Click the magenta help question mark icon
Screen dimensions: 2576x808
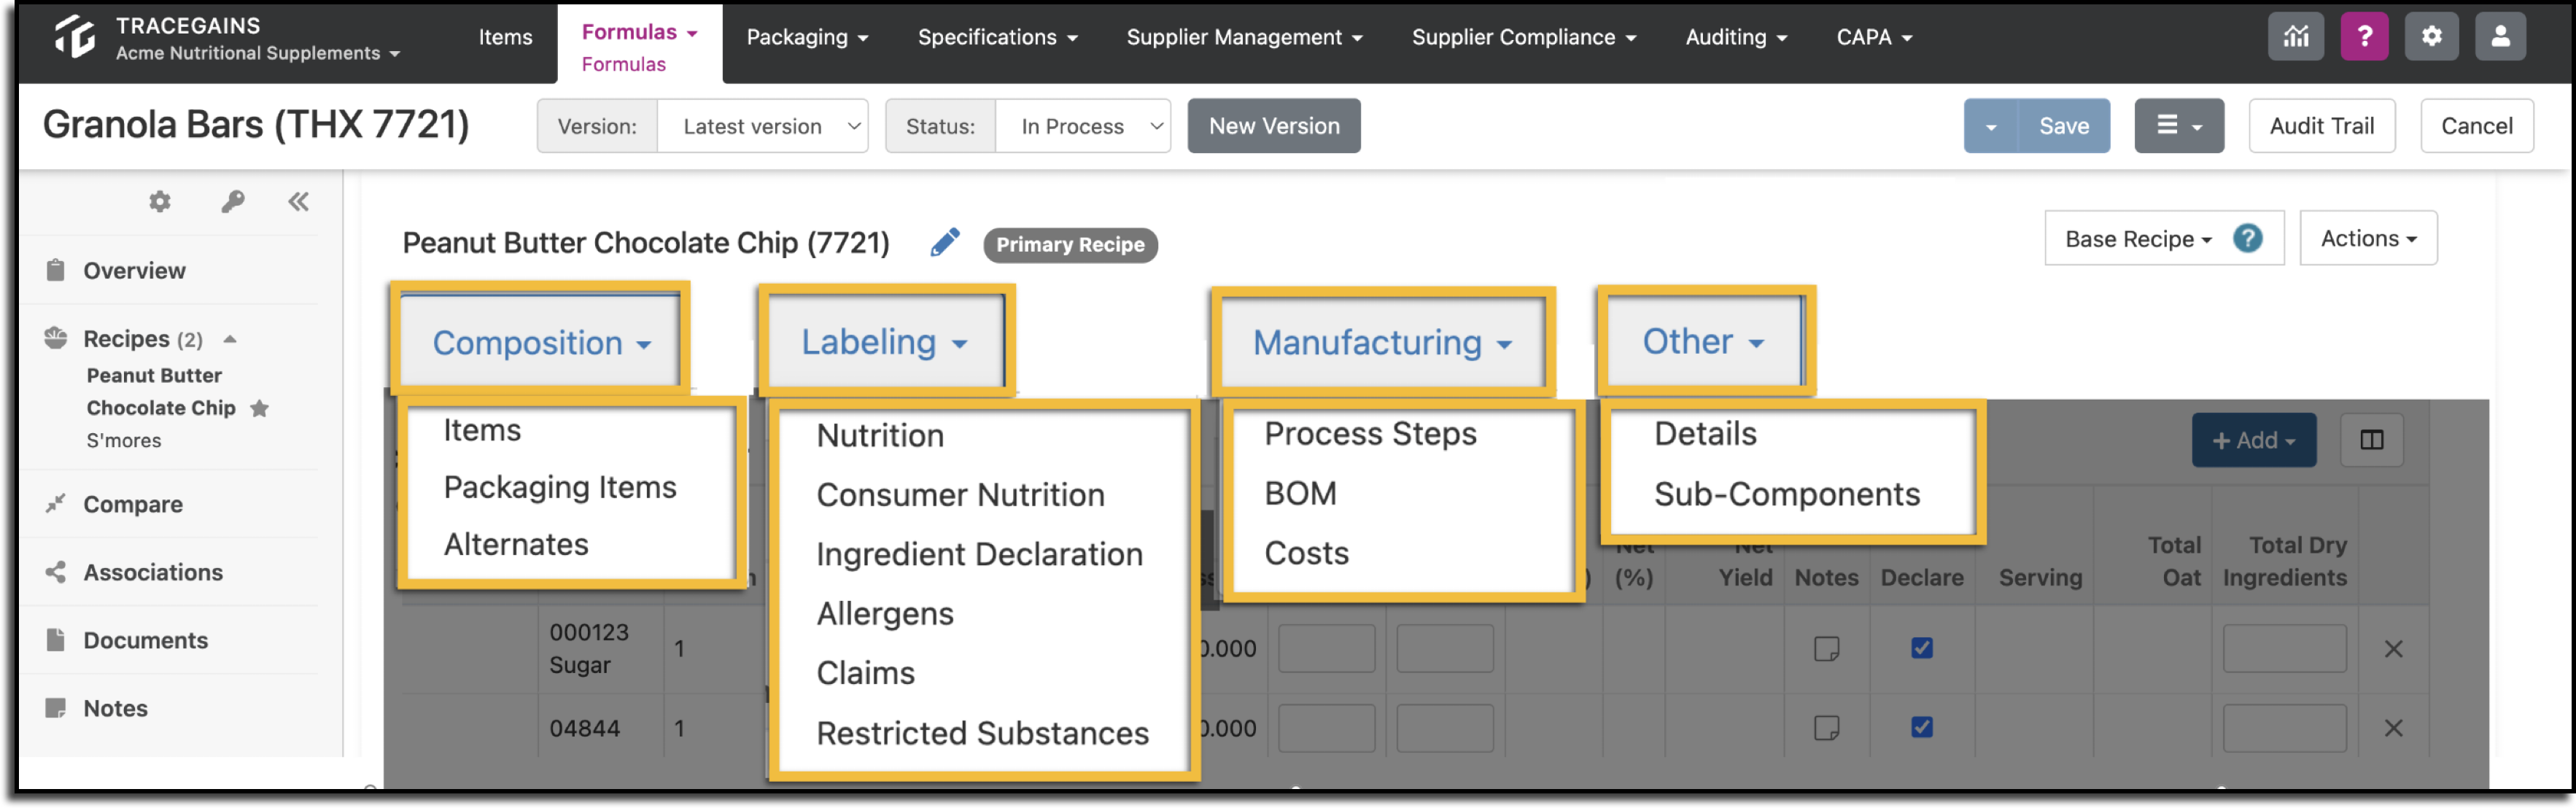click(x=2364, y=37)
